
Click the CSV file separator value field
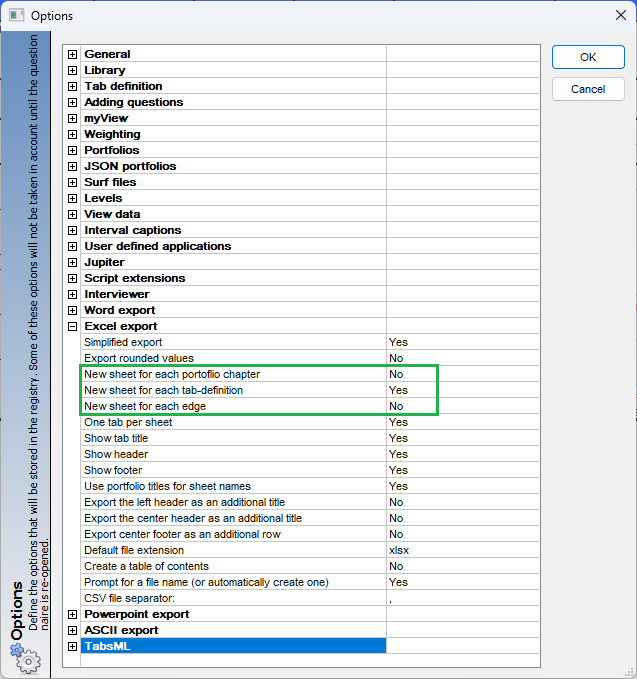(462, 598)
